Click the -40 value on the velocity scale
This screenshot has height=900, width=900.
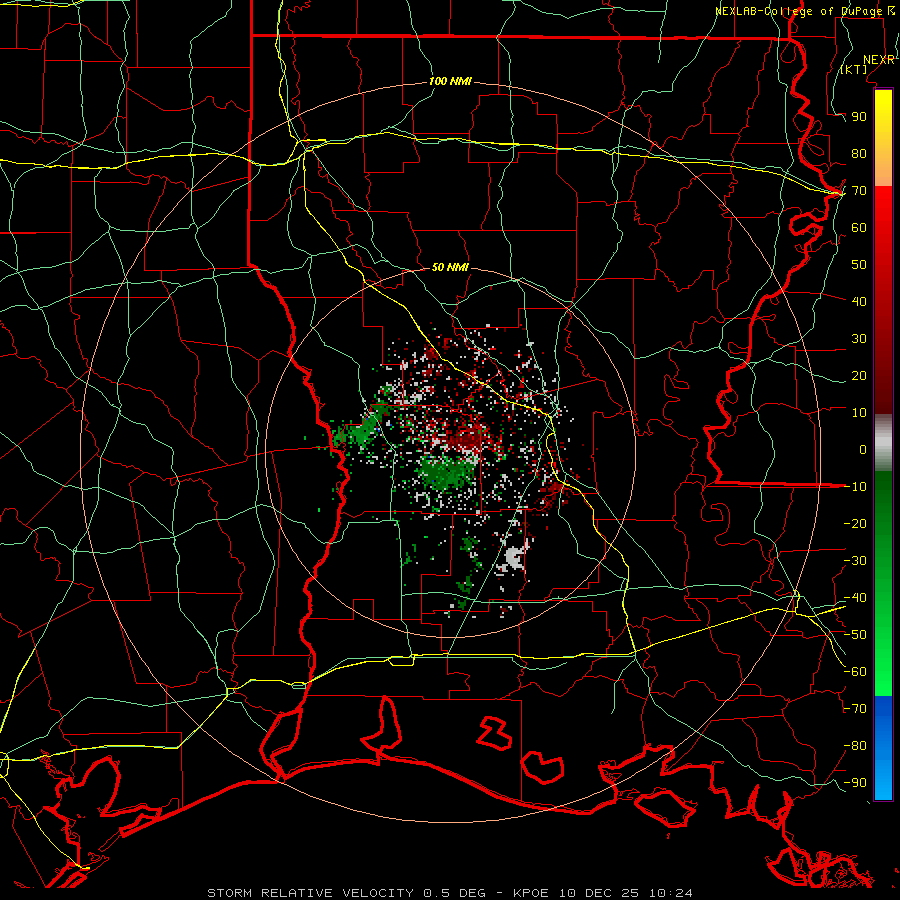click(x=855, y=598)
